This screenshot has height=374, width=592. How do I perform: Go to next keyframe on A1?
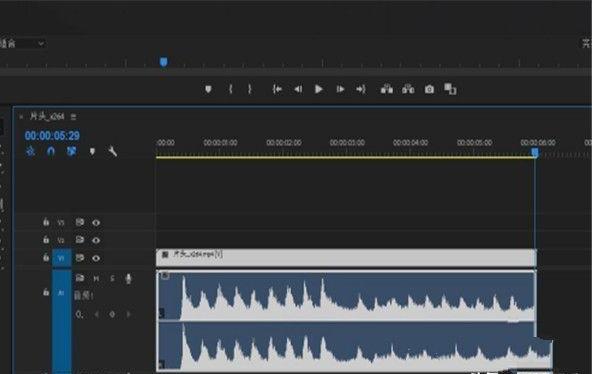click(128, 314)
